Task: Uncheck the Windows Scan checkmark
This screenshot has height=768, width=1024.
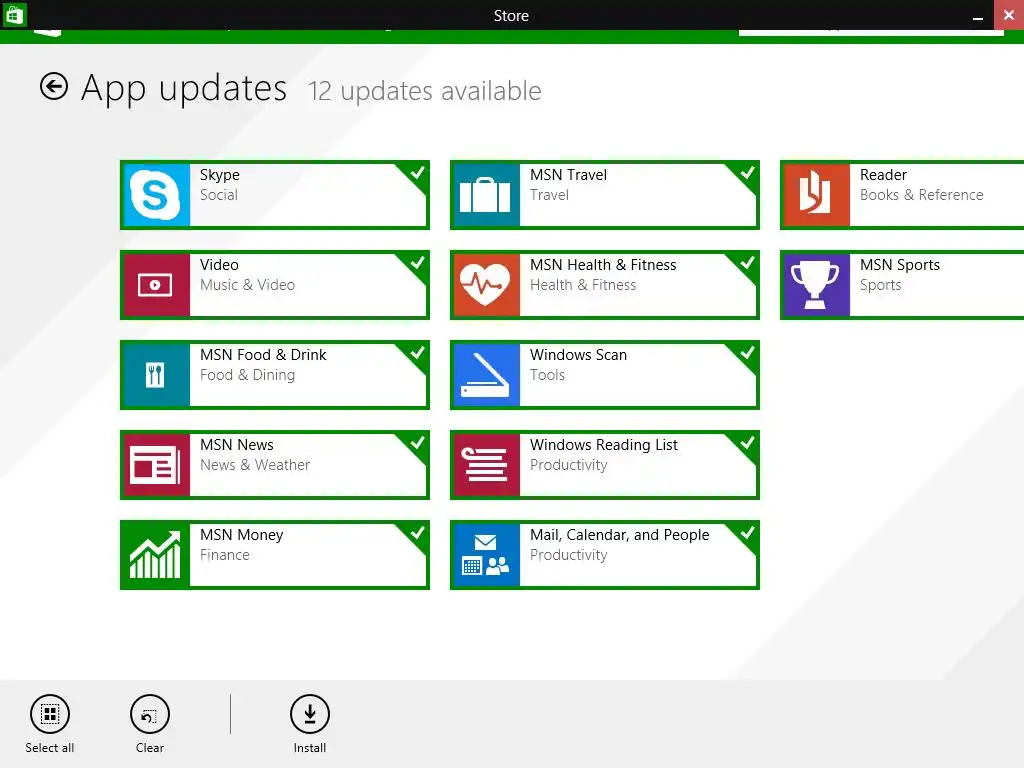Action: [747, 353]
